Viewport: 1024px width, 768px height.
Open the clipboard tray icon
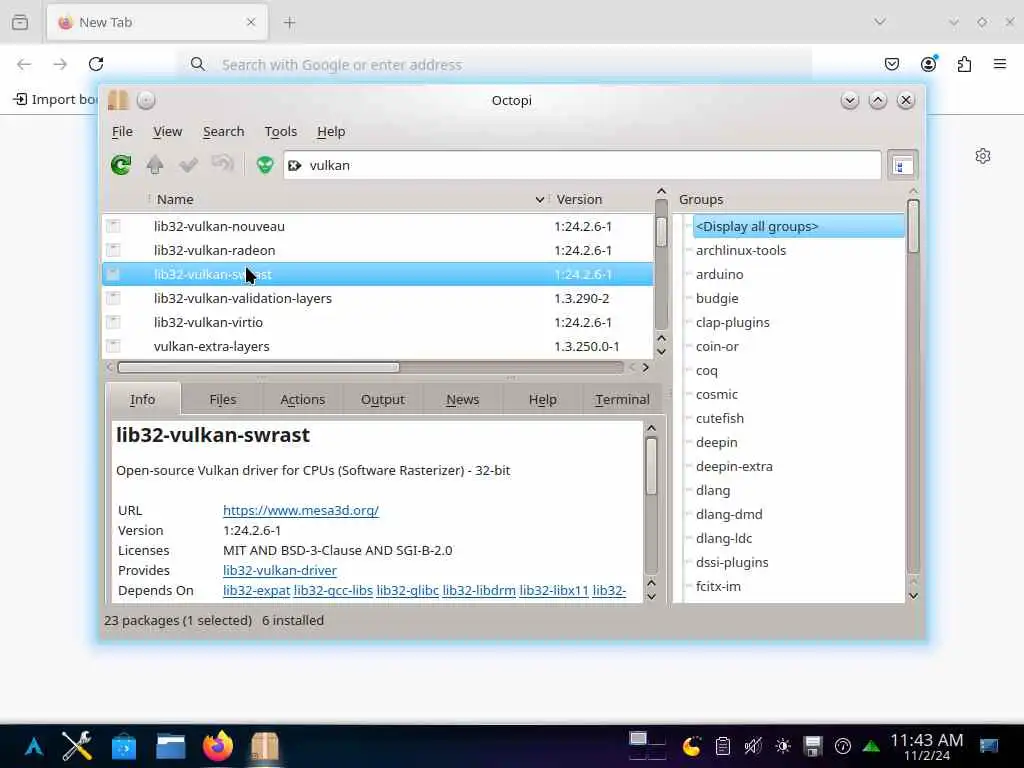click(x=722, y=746)
